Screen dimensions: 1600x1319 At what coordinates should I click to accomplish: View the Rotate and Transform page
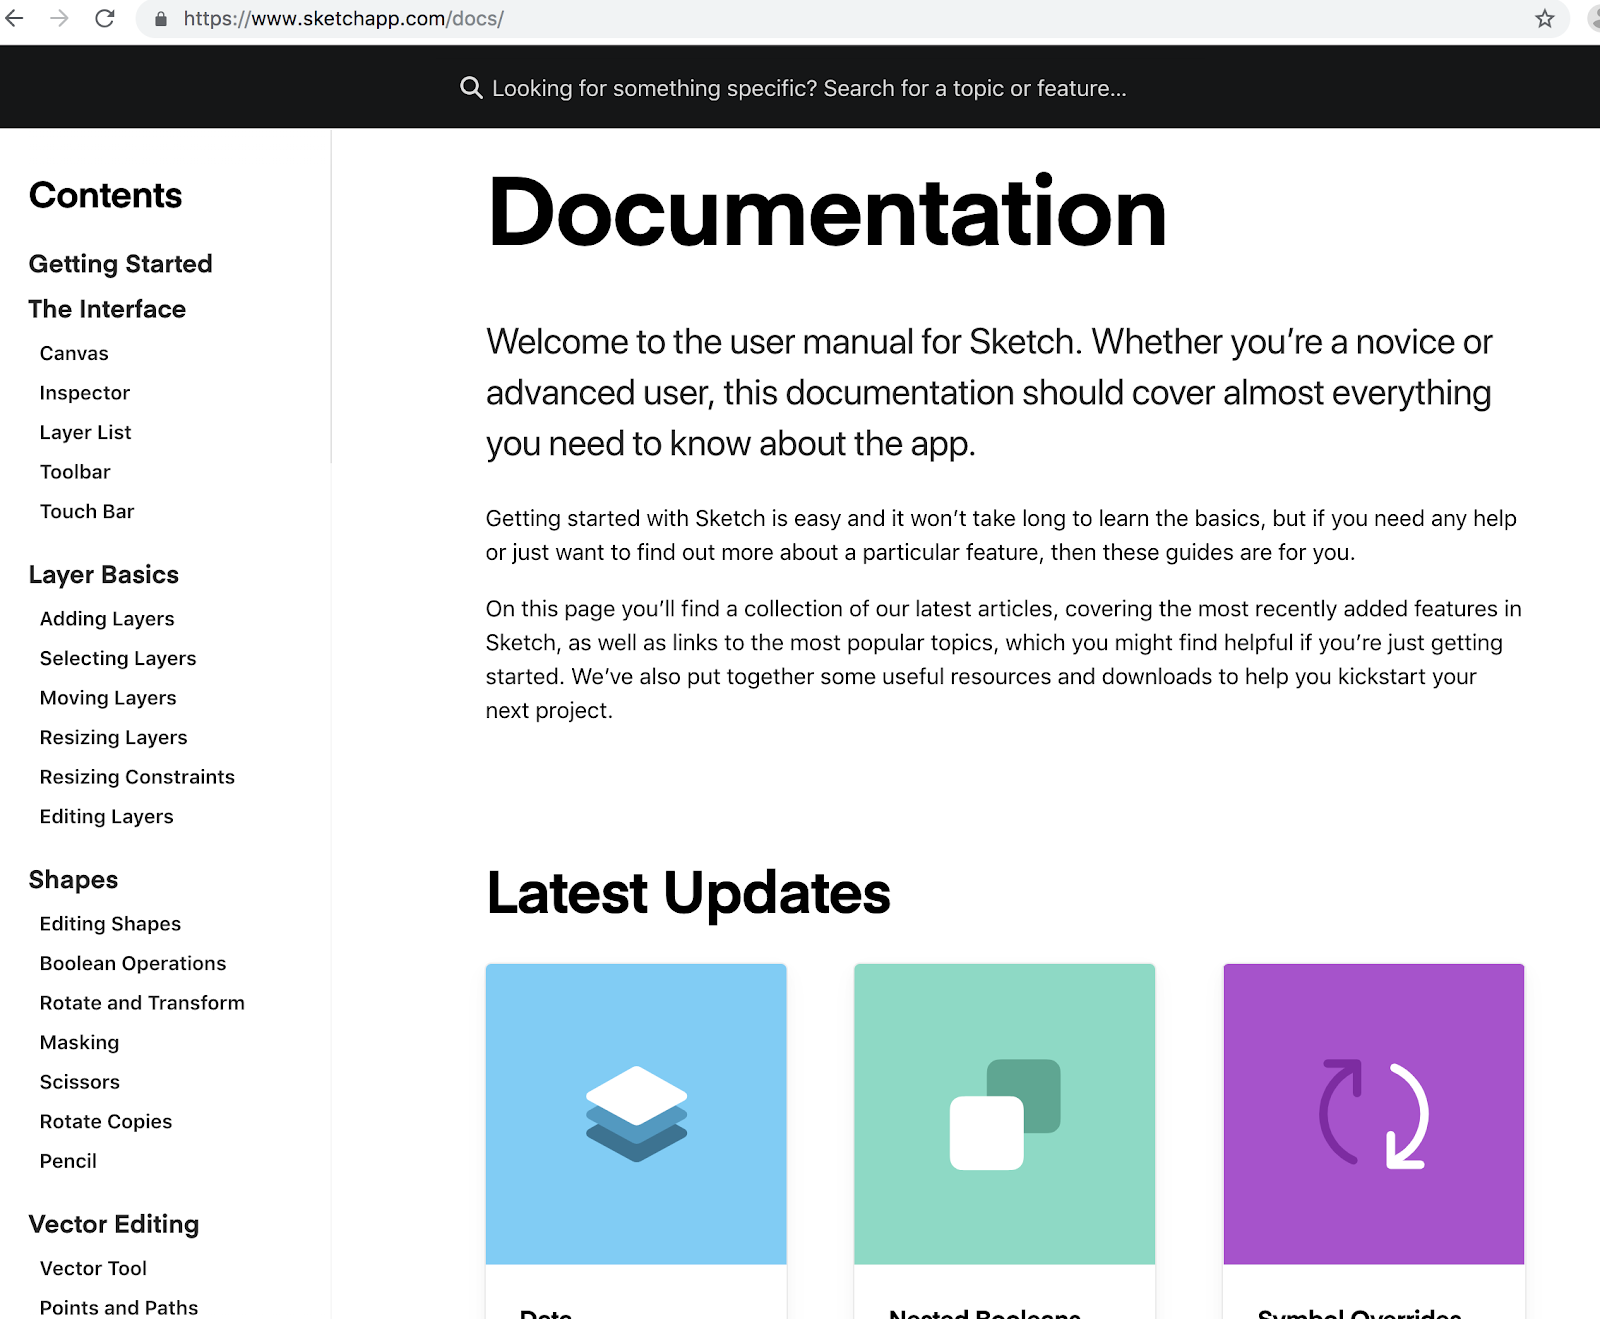[x=142, y=1003]
